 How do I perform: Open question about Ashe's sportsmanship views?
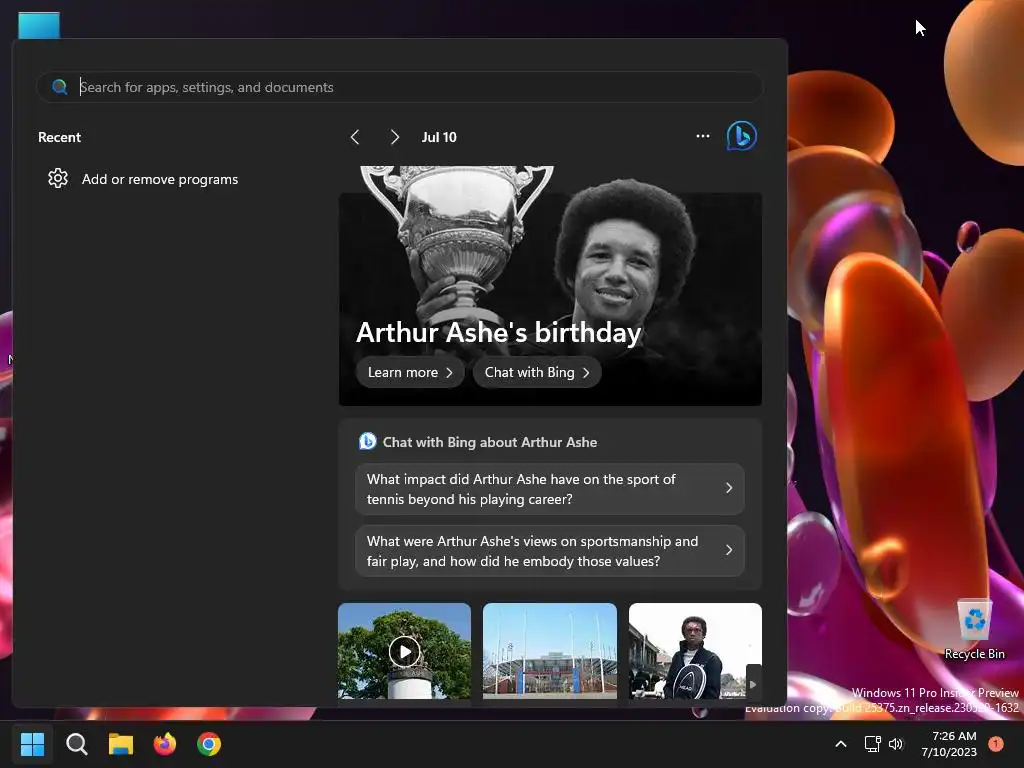[x=550, y=551]
